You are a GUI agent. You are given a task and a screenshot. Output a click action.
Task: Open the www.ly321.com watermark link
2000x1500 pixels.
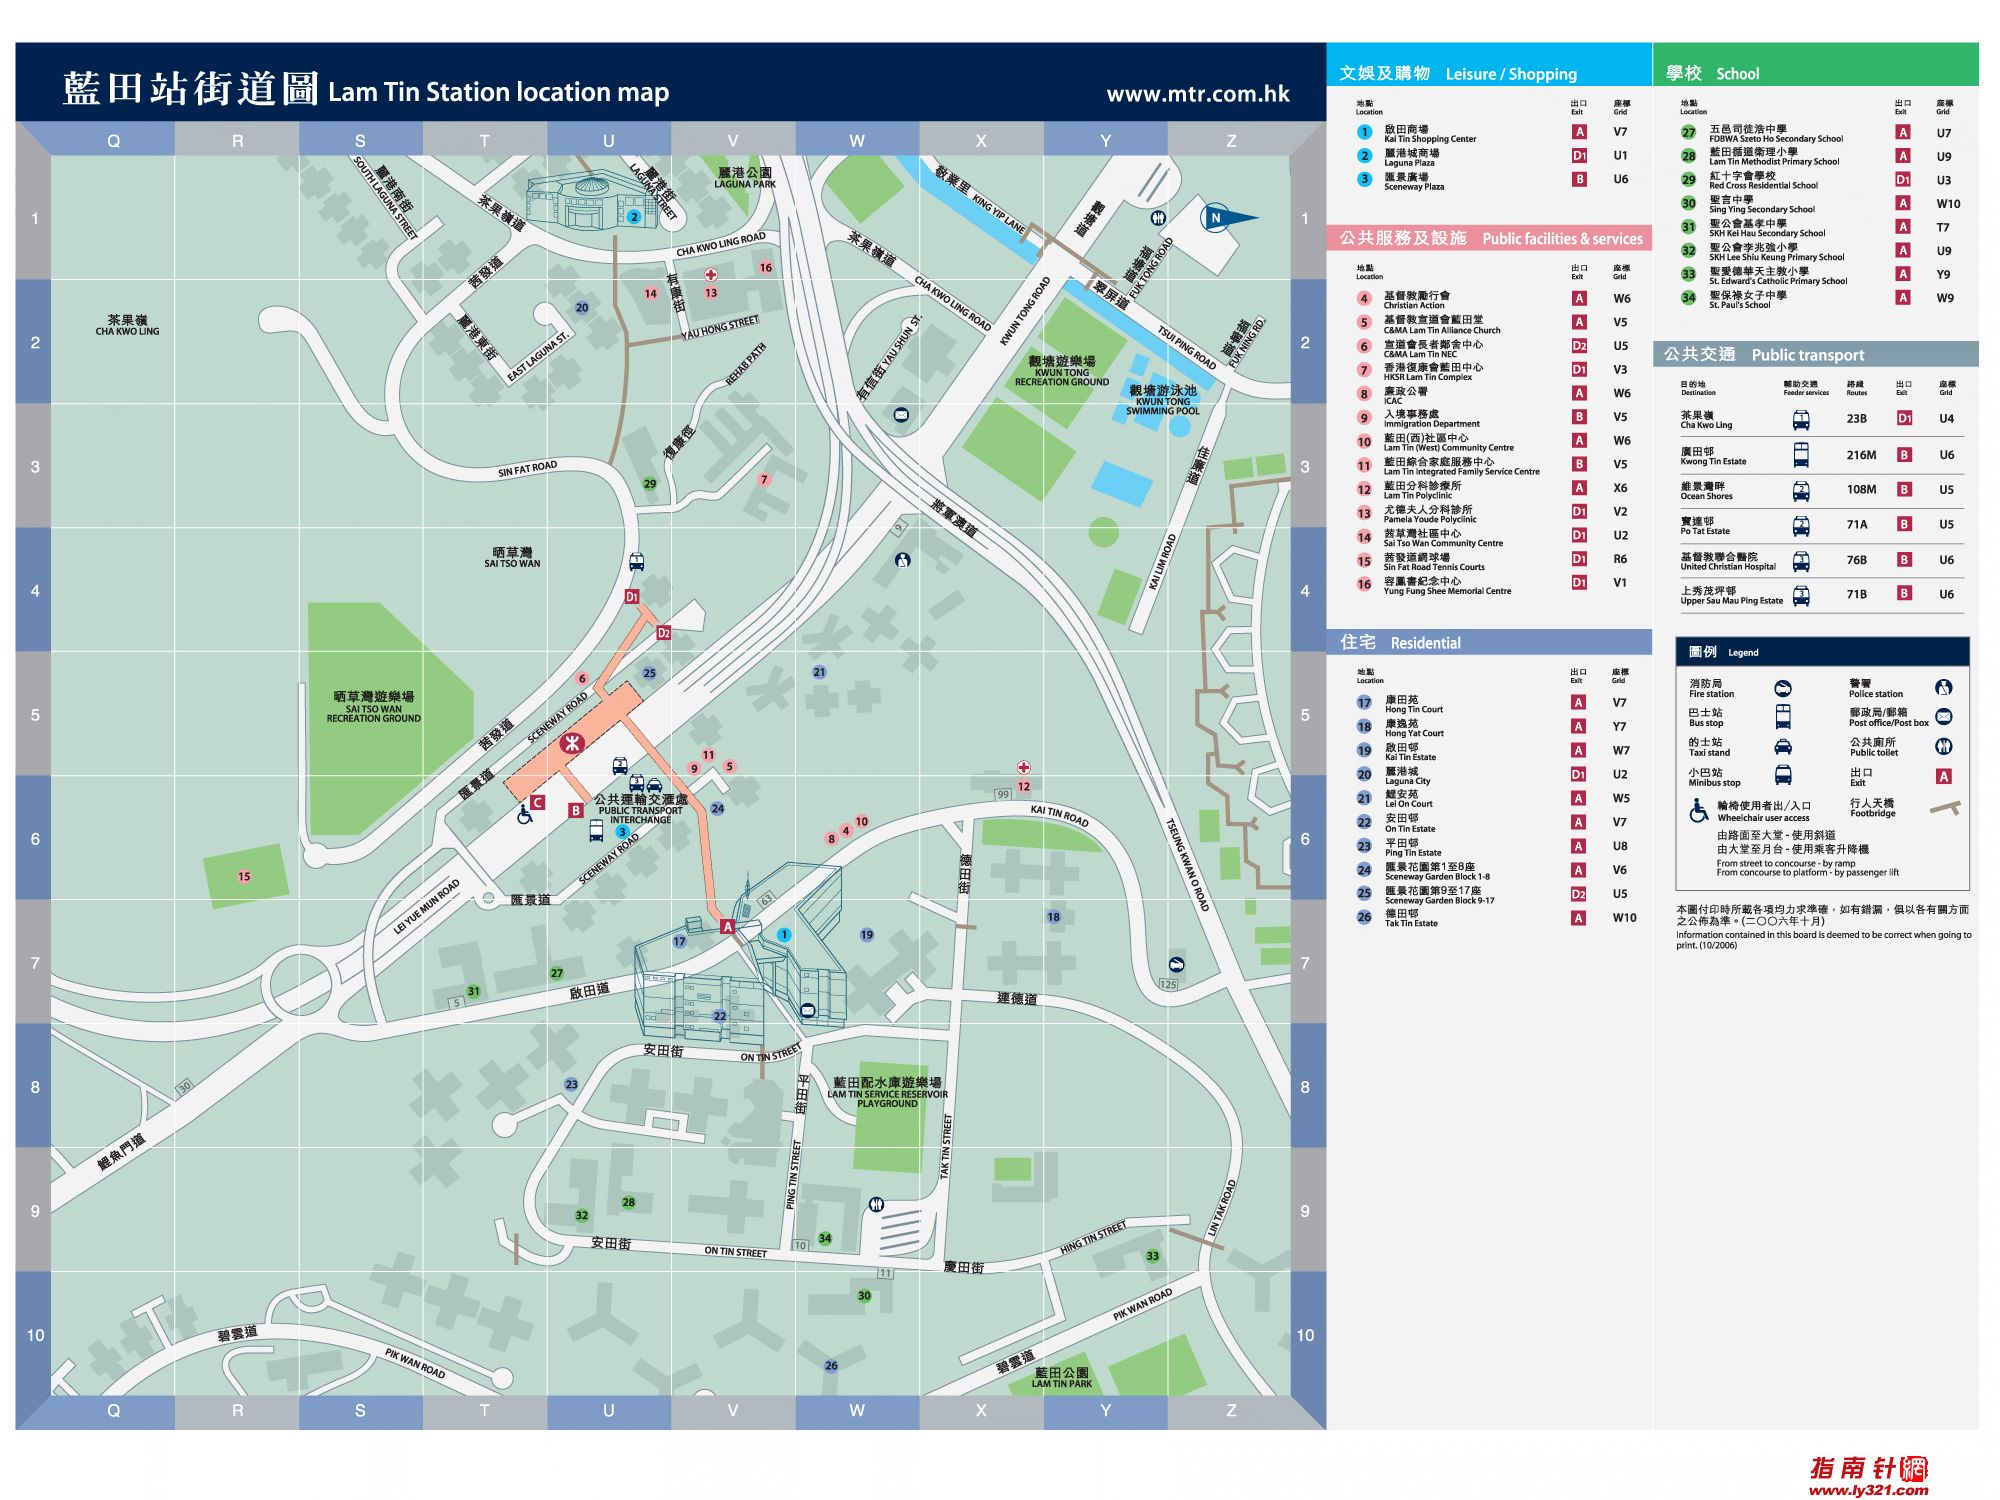point(1867,1490)
